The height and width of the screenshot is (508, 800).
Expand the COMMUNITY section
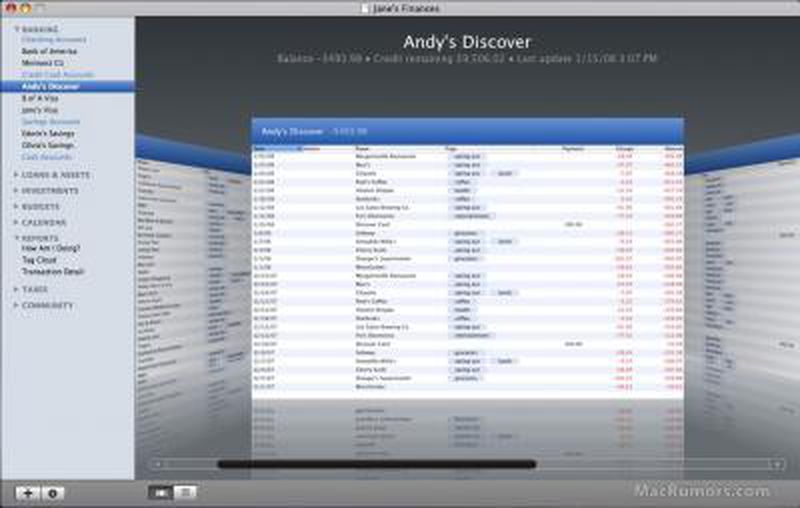[16, 305]
